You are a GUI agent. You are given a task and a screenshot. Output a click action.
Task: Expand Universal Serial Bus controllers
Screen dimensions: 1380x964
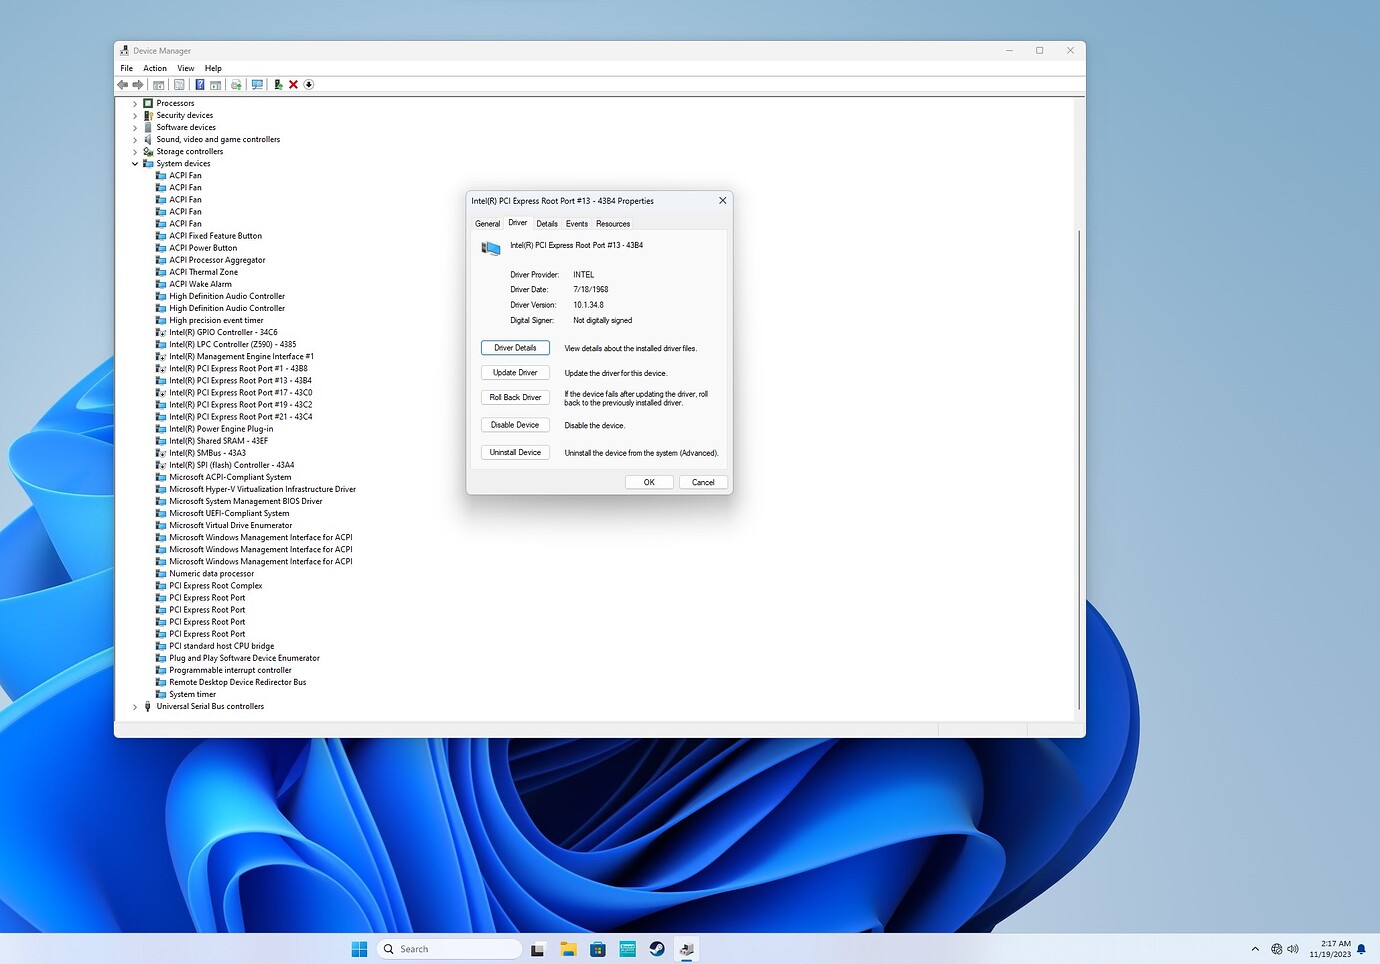(135, 706)
